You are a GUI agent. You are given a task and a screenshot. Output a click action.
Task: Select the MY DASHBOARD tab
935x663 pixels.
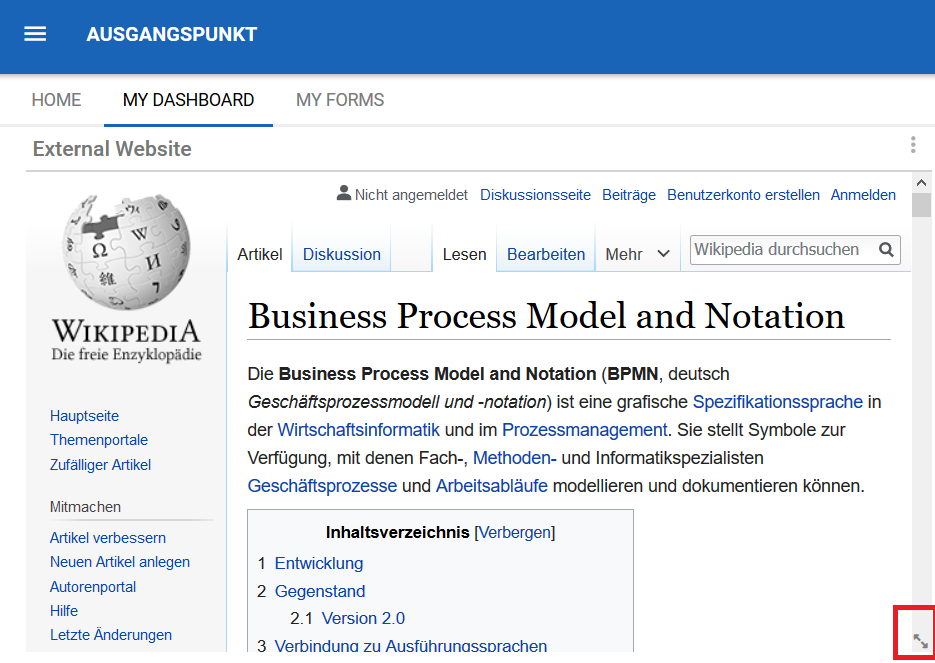[188, 100]
